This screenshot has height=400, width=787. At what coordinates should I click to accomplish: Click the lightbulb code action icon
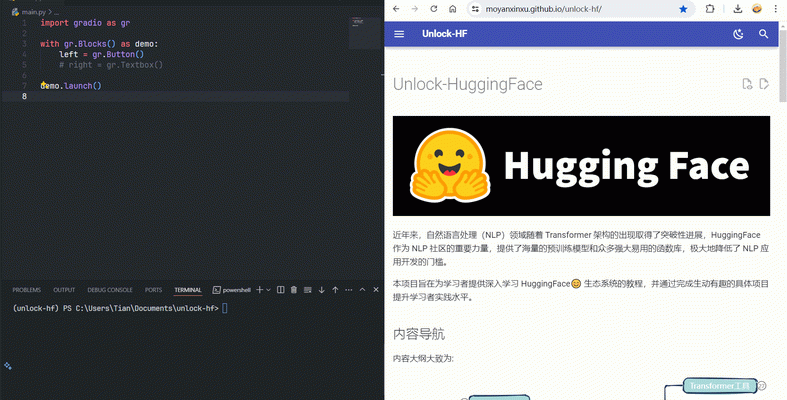[x=44, y=84]
